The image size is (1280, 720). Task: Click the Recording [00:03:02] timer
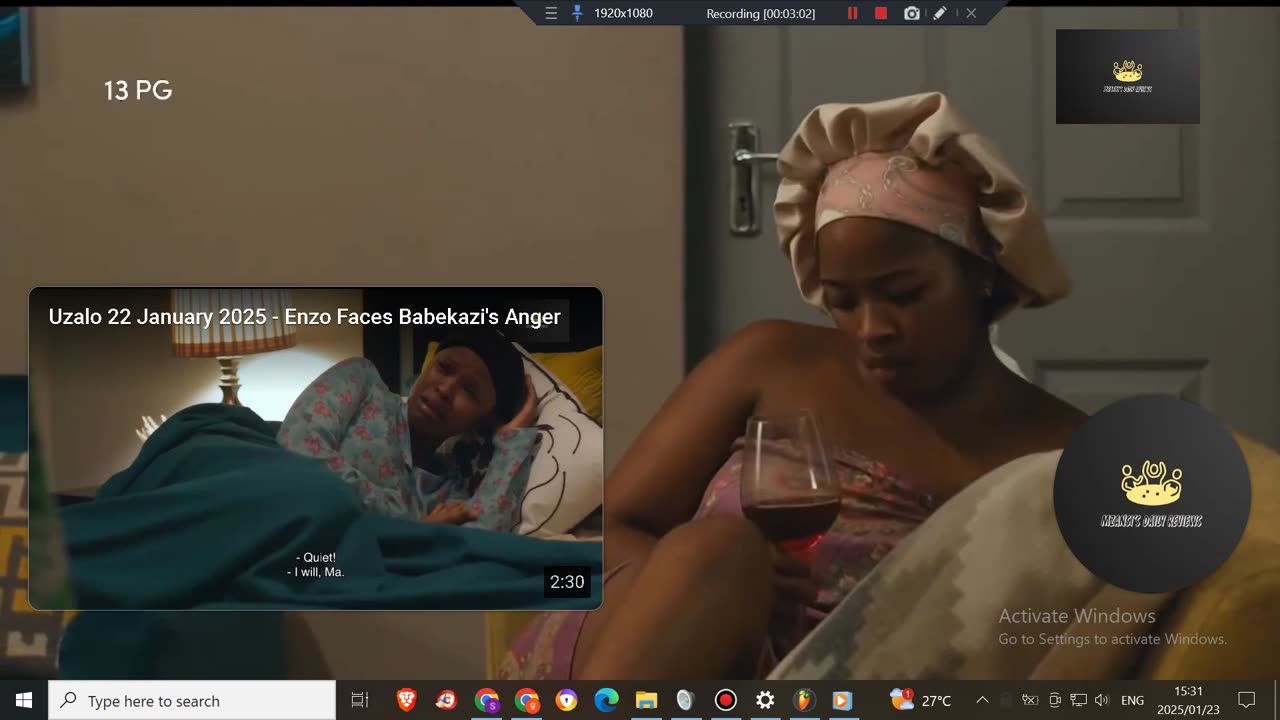click(760, 13)
